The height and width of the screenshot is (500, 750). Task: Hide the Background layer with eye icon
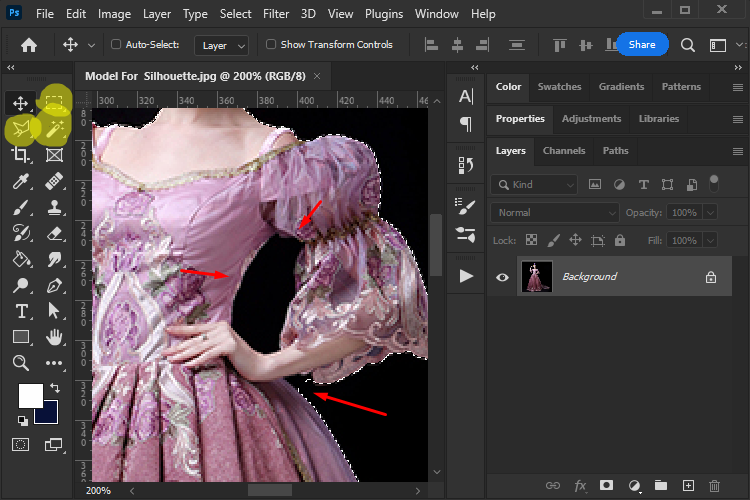503,277
